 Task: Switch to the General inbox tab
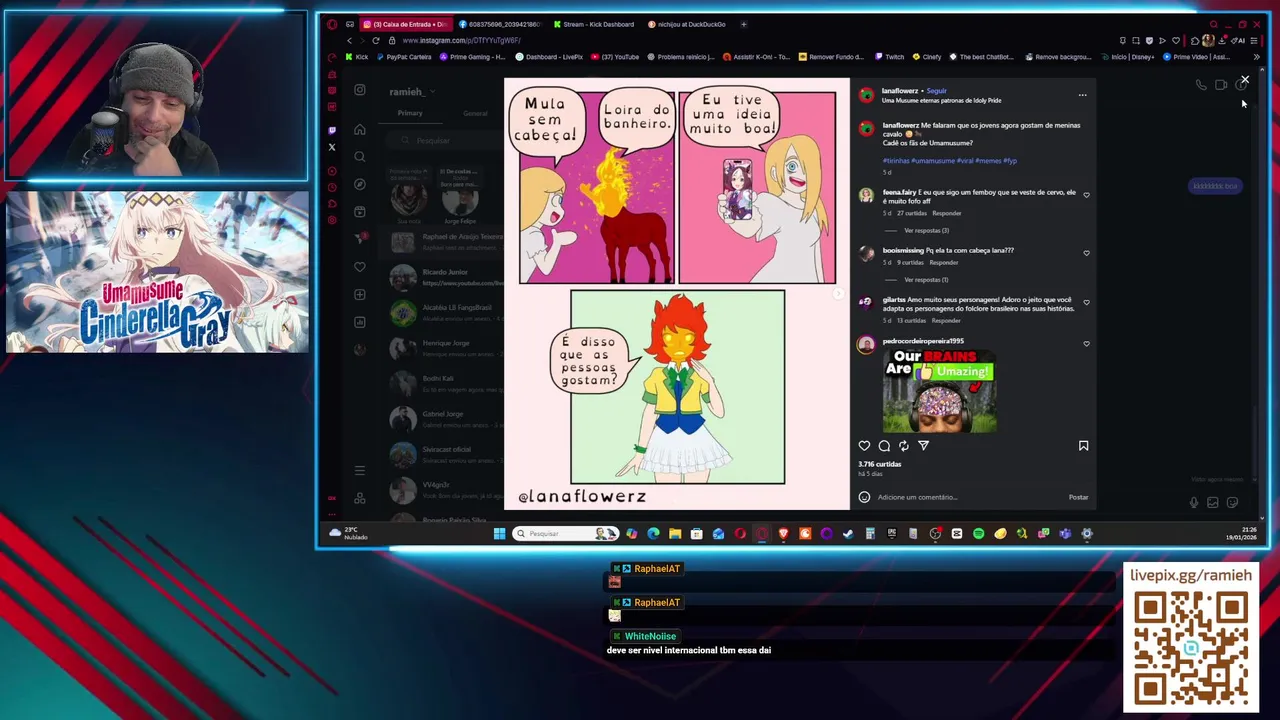475,113
